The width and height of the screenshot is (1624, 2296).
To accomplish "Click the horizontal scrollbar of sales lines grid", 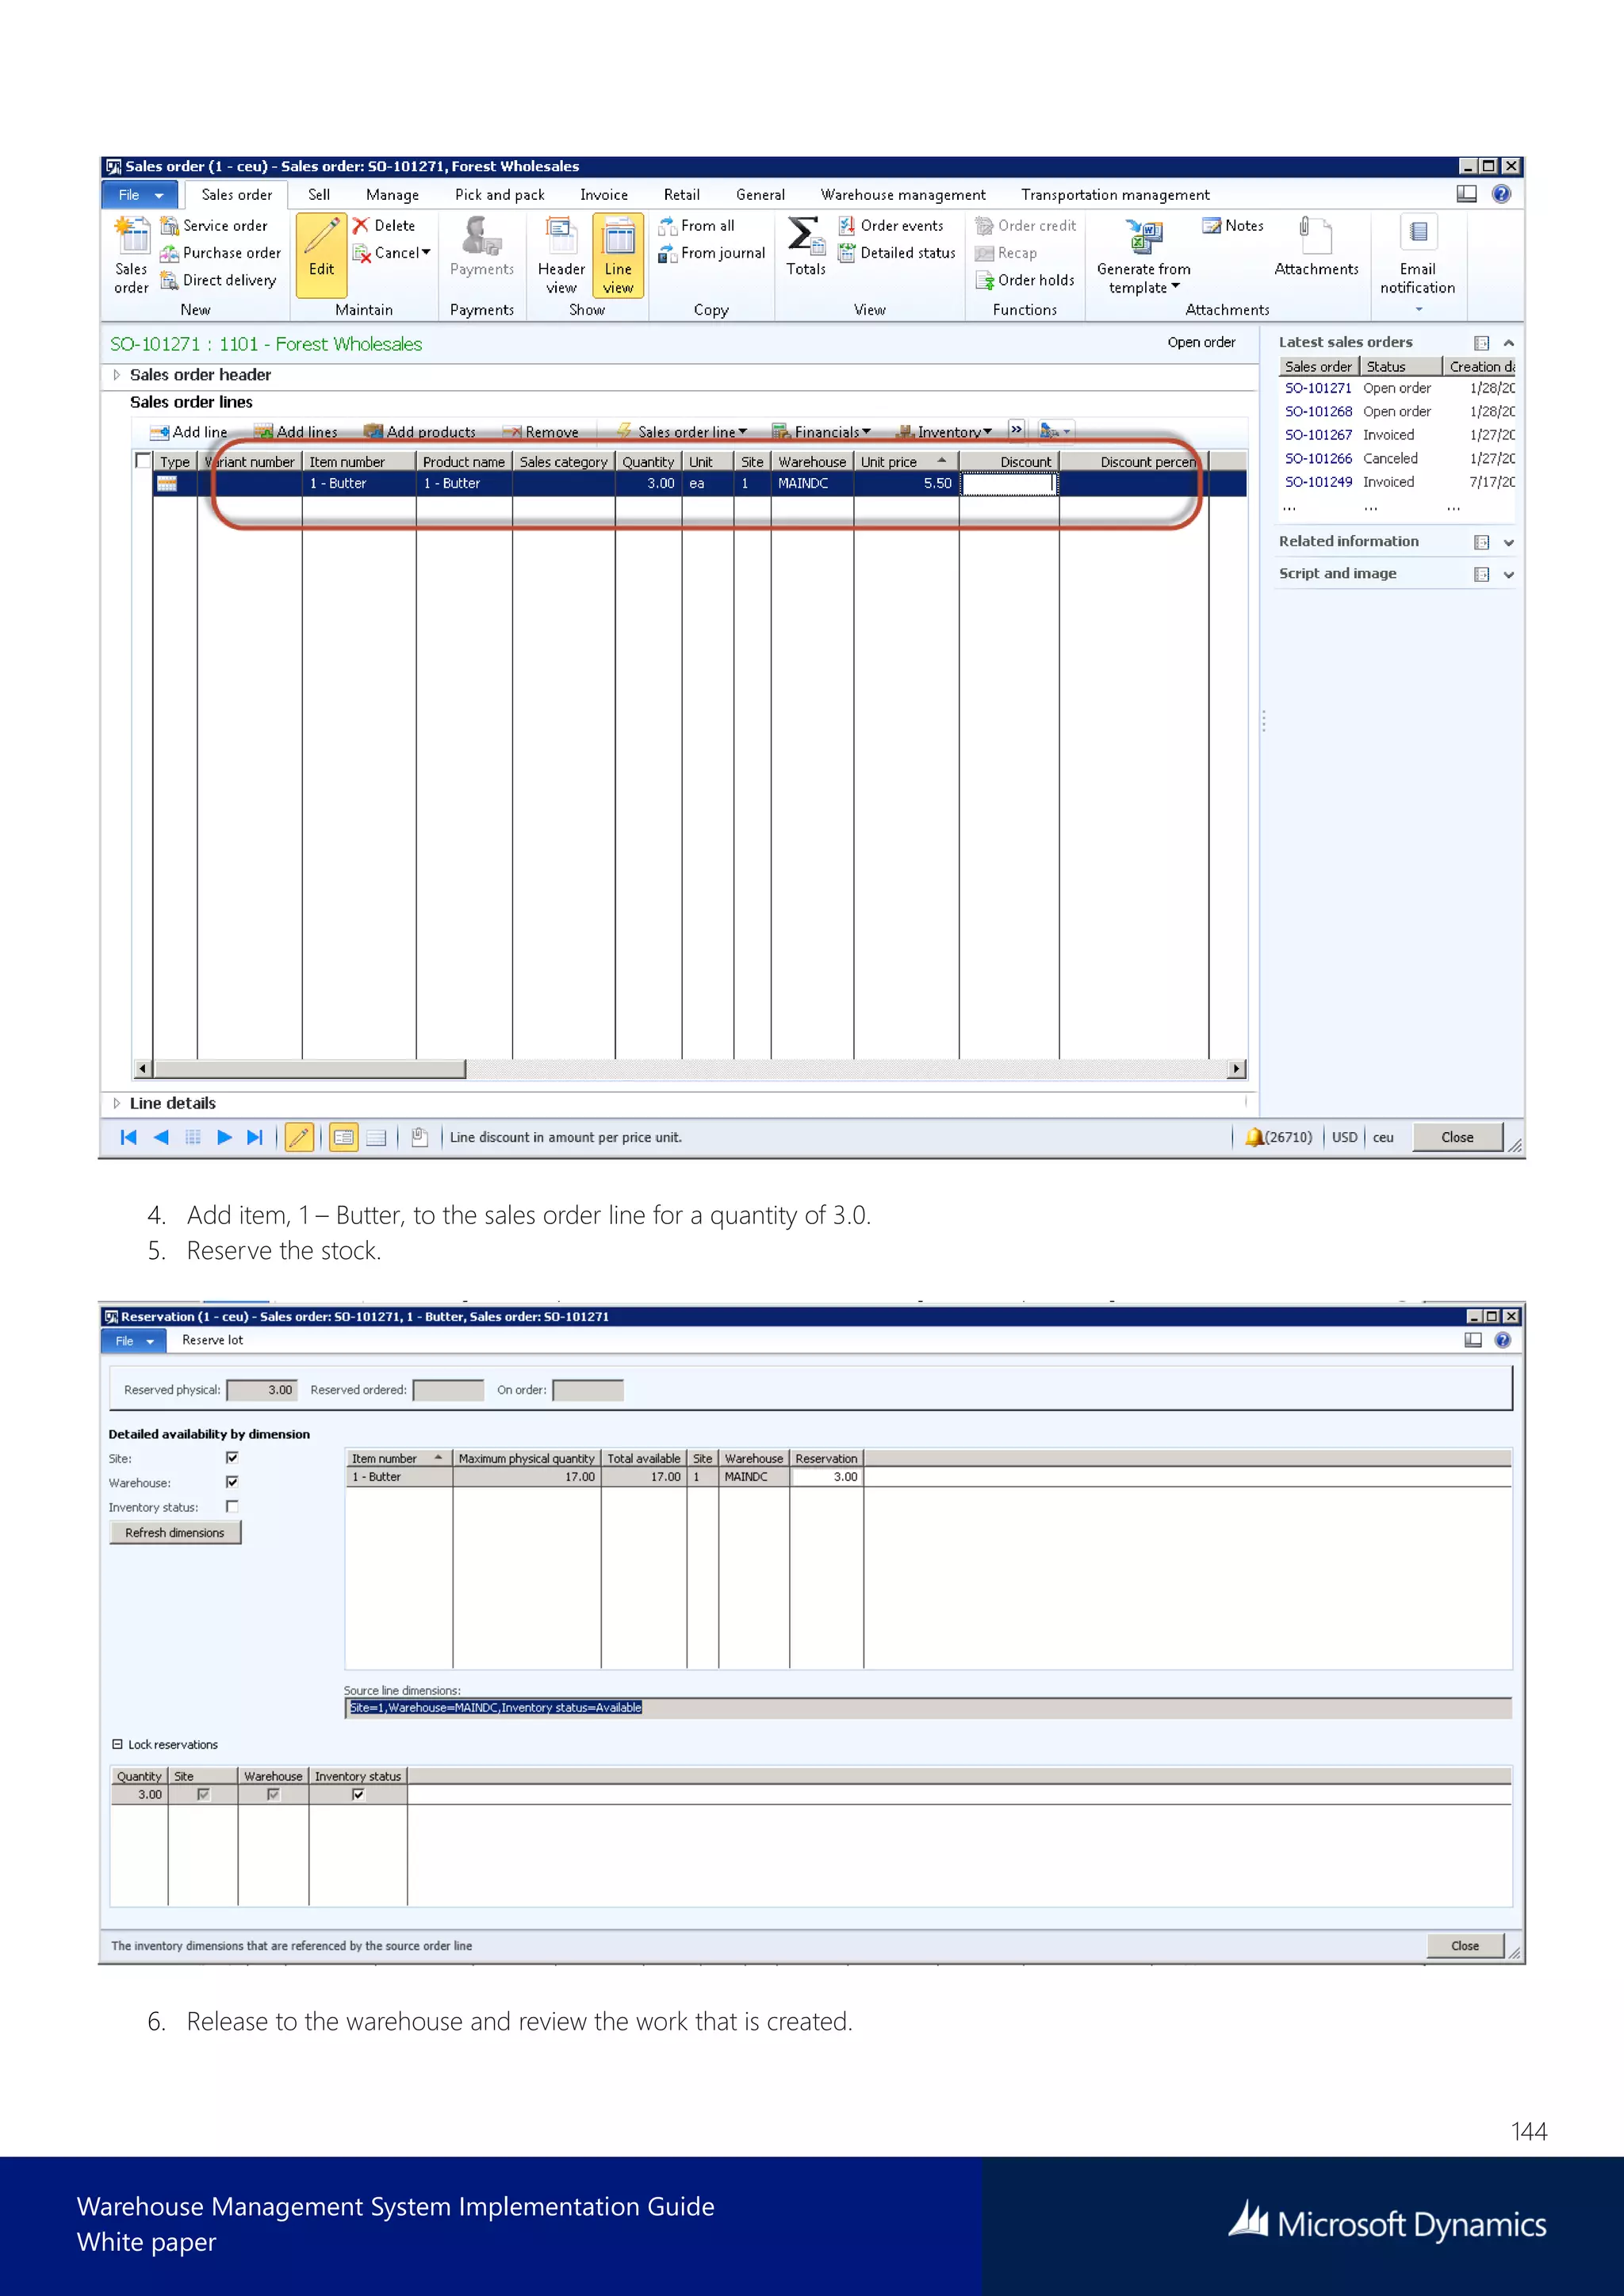I will coord(690,1069).
